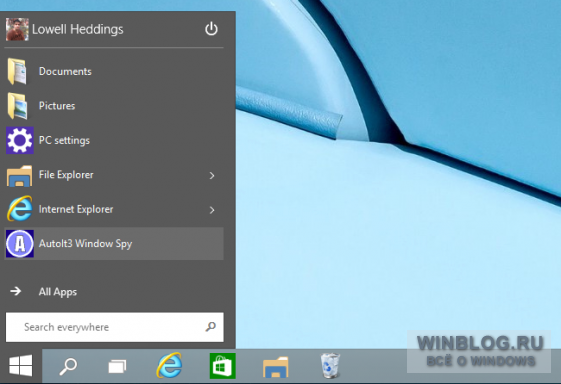Screen dimensions: 561x384
Task: Select the File Explorer label in Start menu
Action: click(66, 175)
